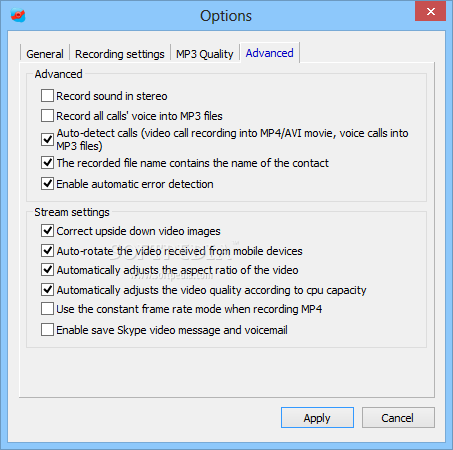Switch to the General tab
Viewport: 453px width, 450px height.
pos(45,54)
